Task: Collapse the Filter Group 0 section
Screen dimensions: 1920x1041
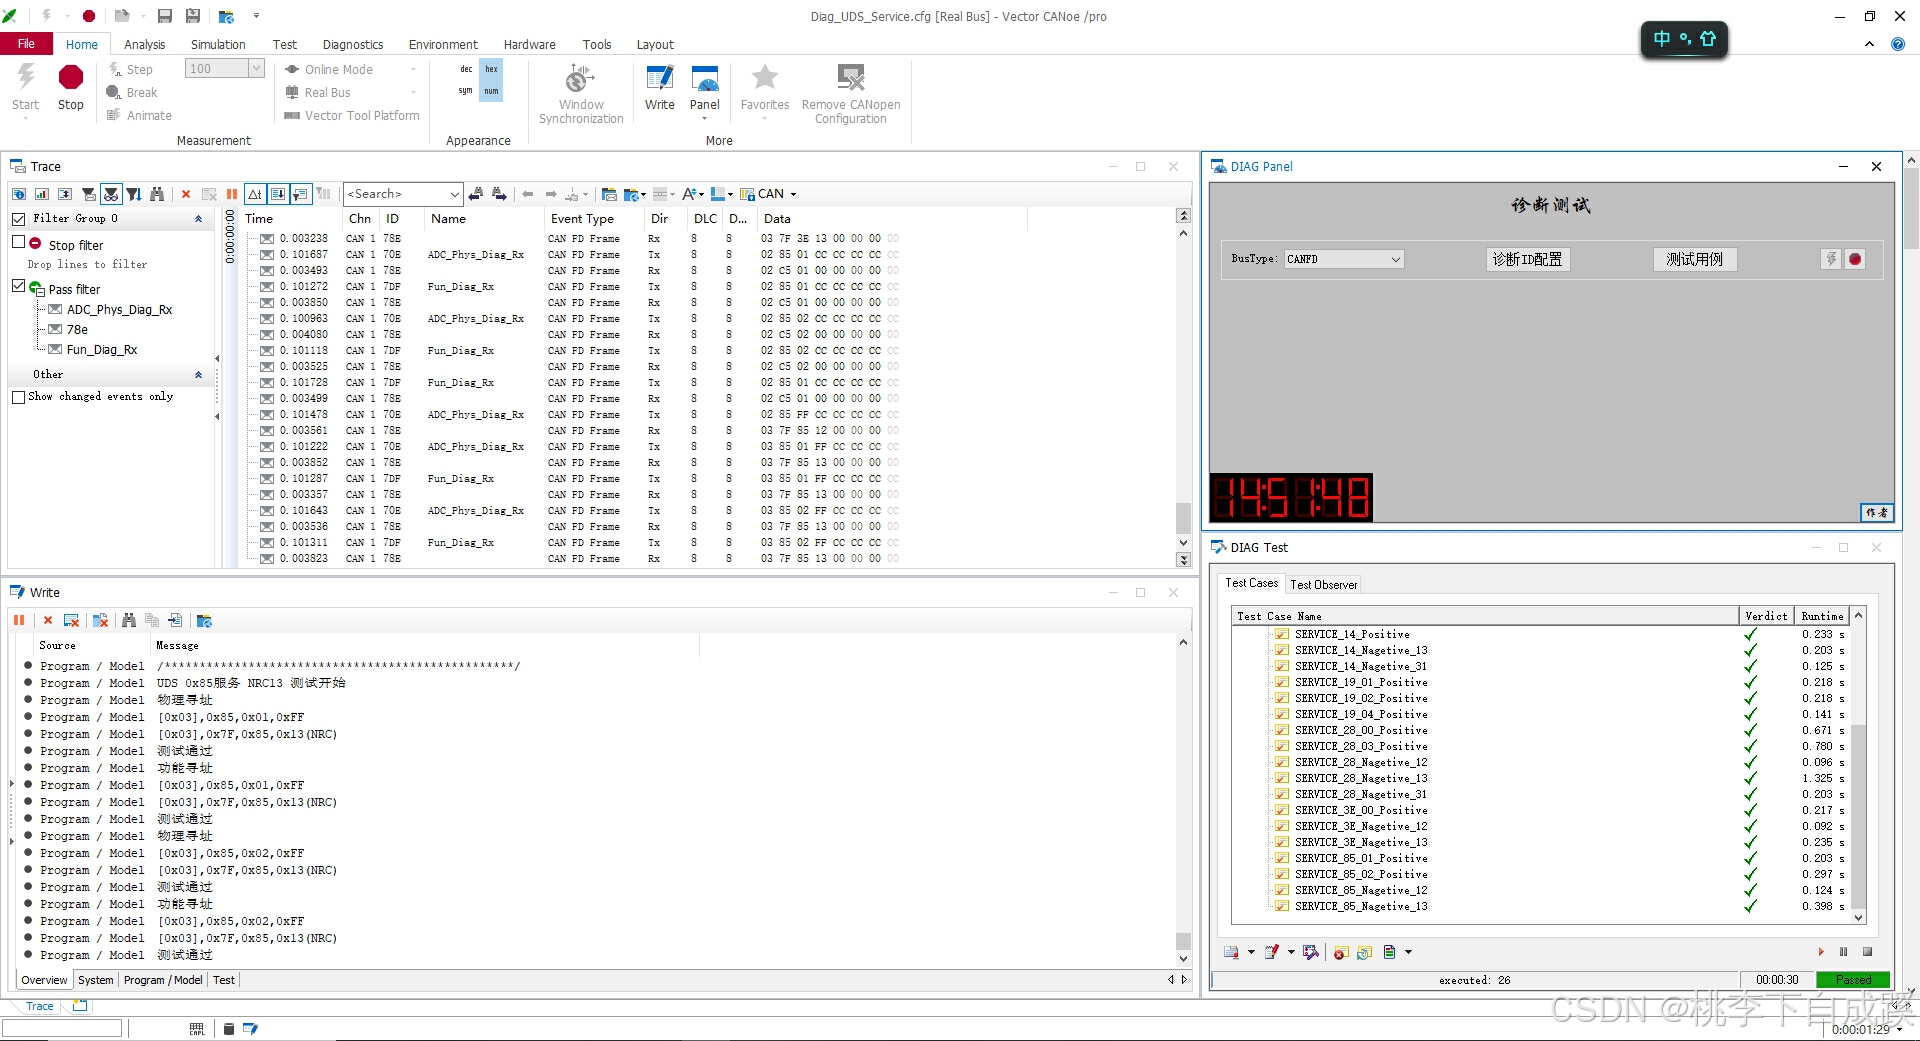Action: click(198, 219)
